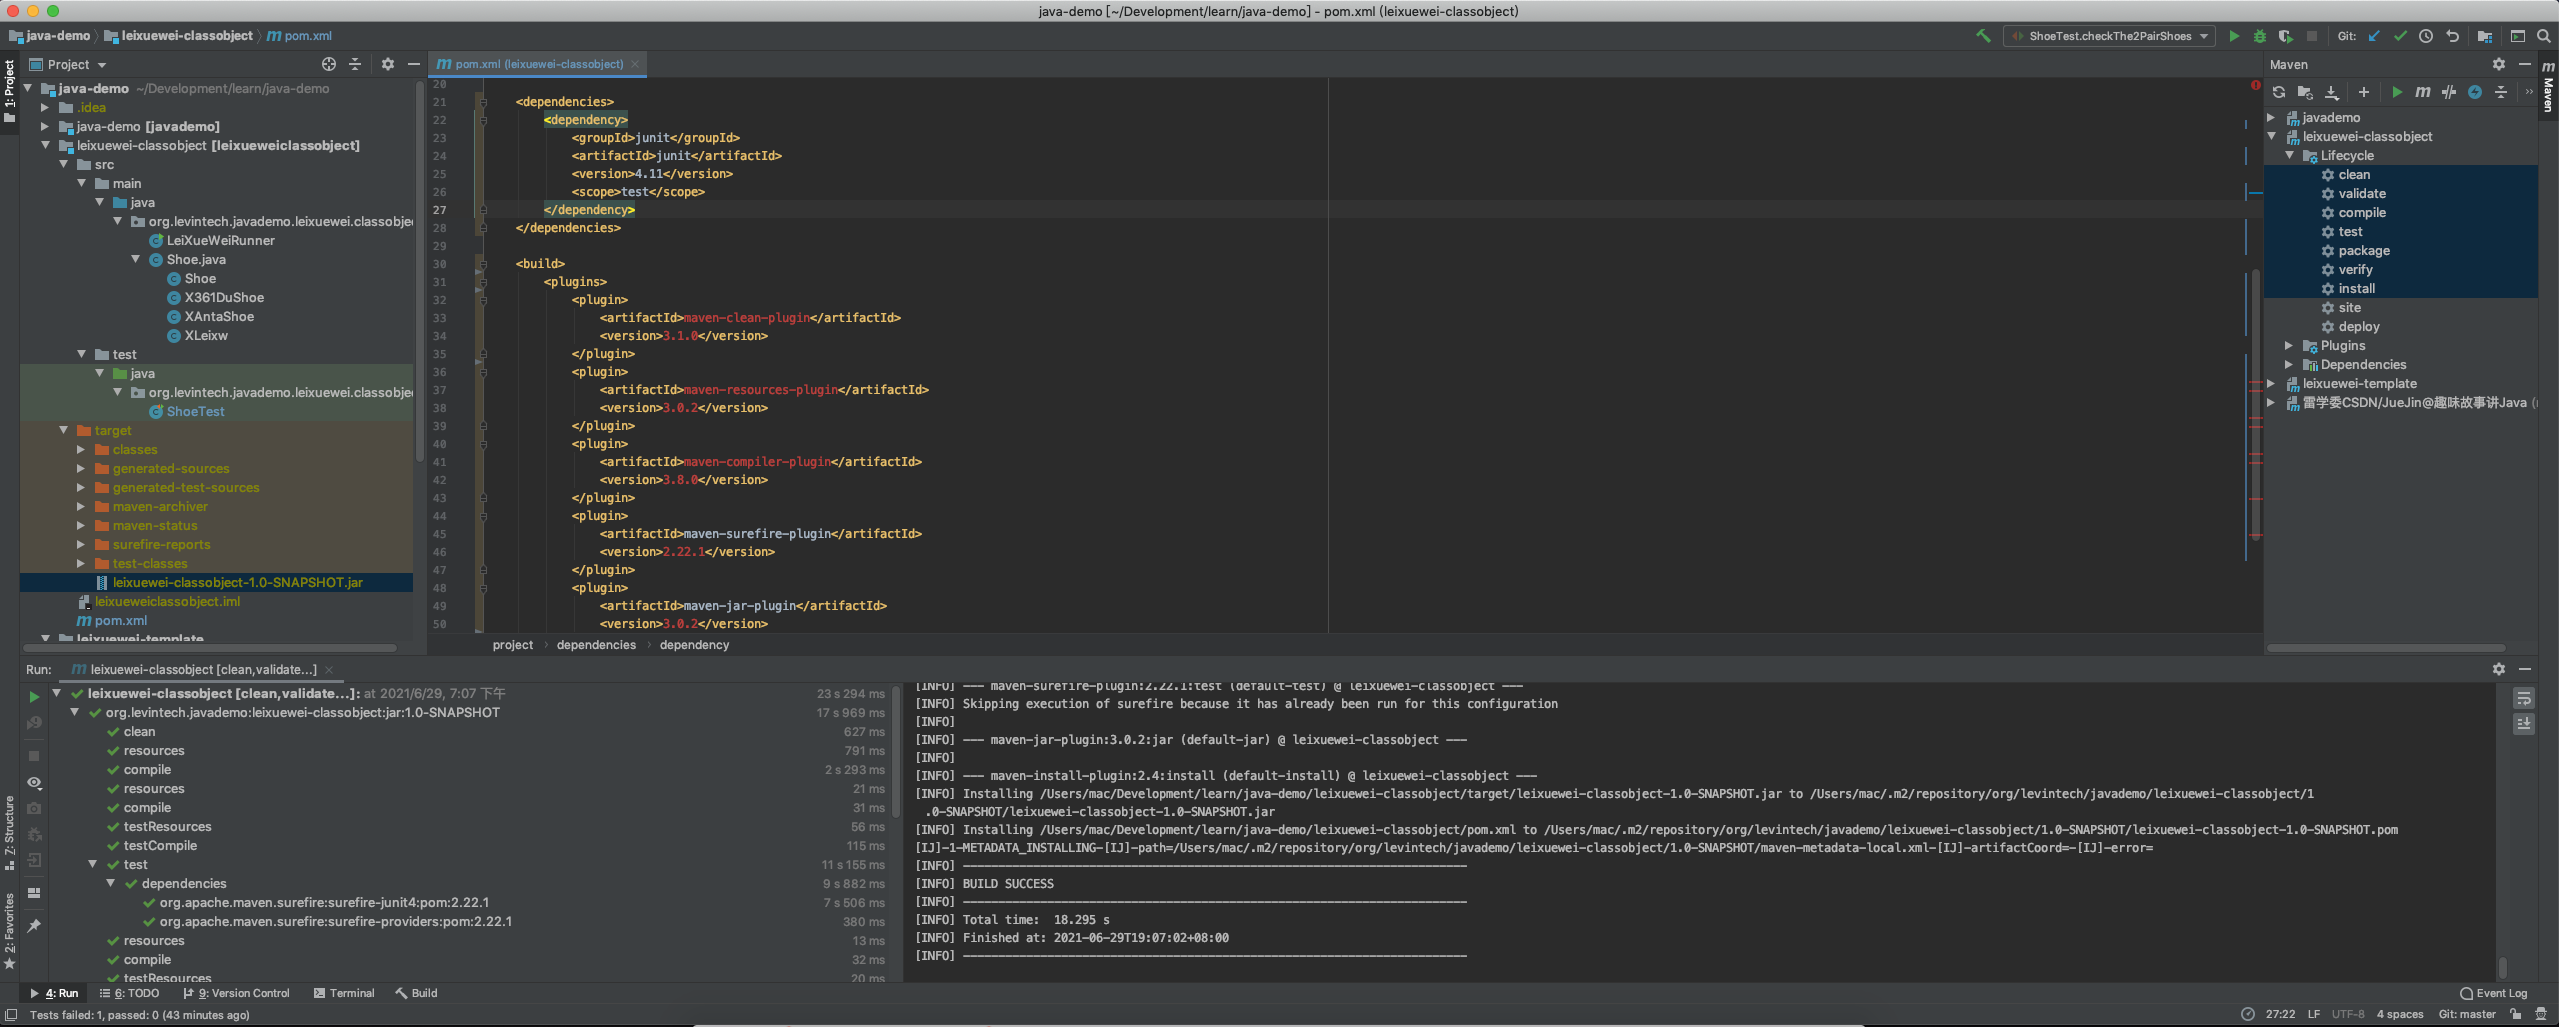Toggle Maven offline mode
Image resolution: width=2559 pixels, height=1027 pixels.
click(x=2449, y=92)
